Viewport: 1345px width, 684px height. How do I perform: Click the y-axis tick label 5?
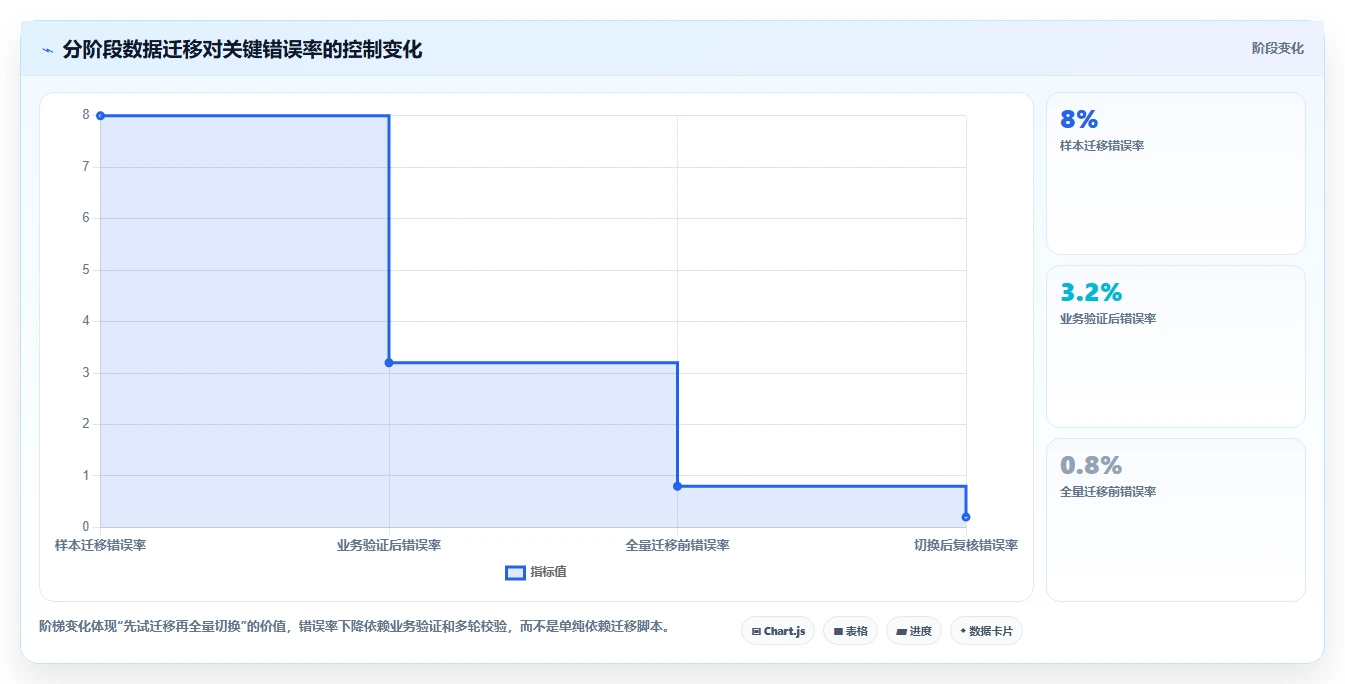tap(86, 270)
